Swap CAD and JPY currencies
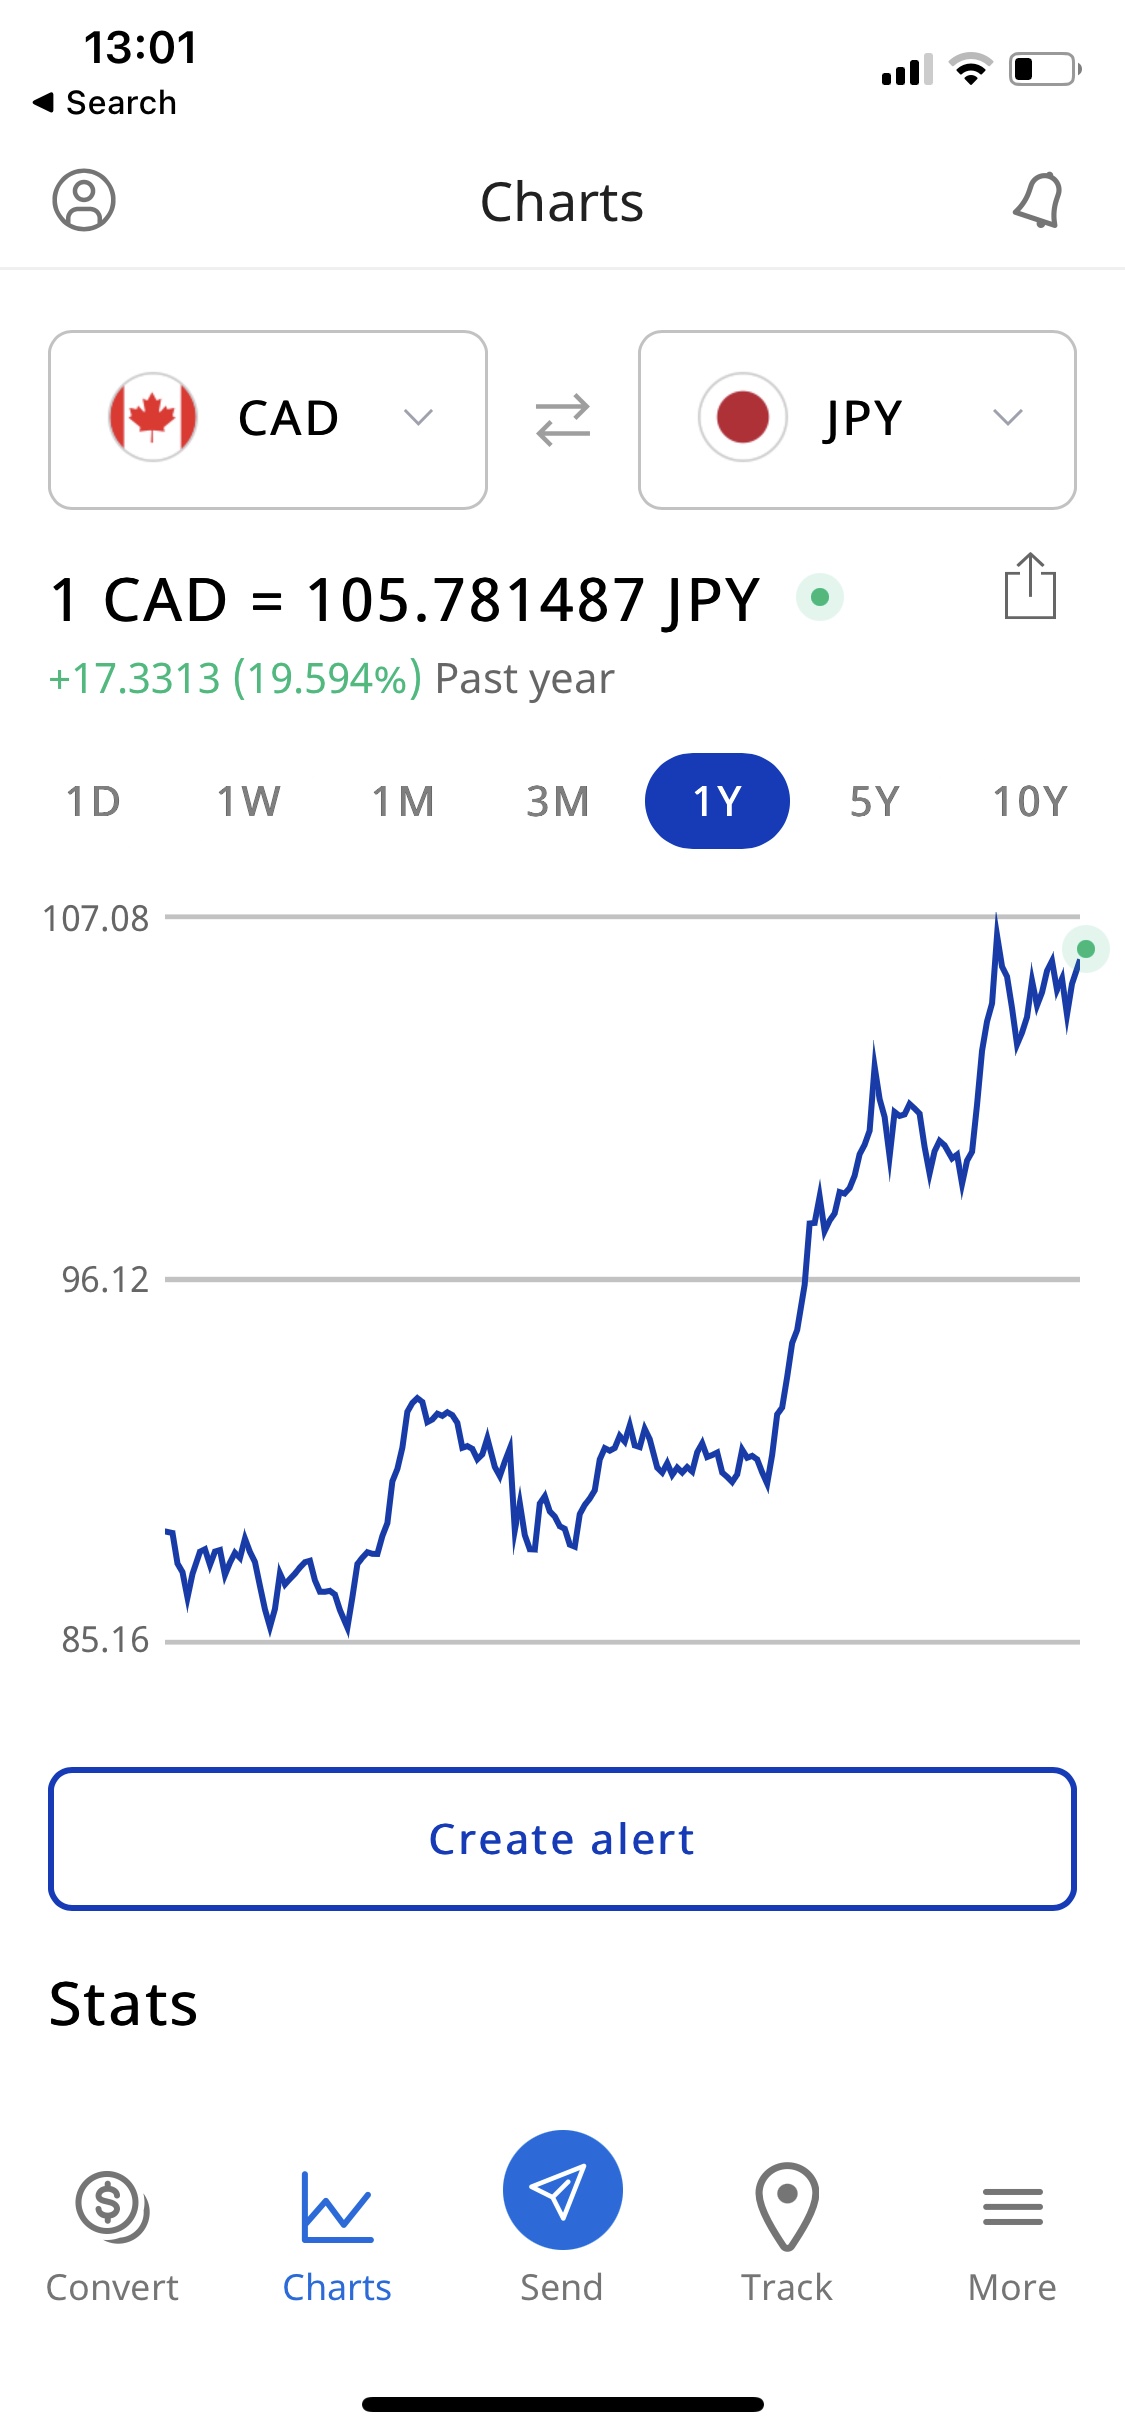The height and width of the screenshot is (2436, 1125). (563, 420)
